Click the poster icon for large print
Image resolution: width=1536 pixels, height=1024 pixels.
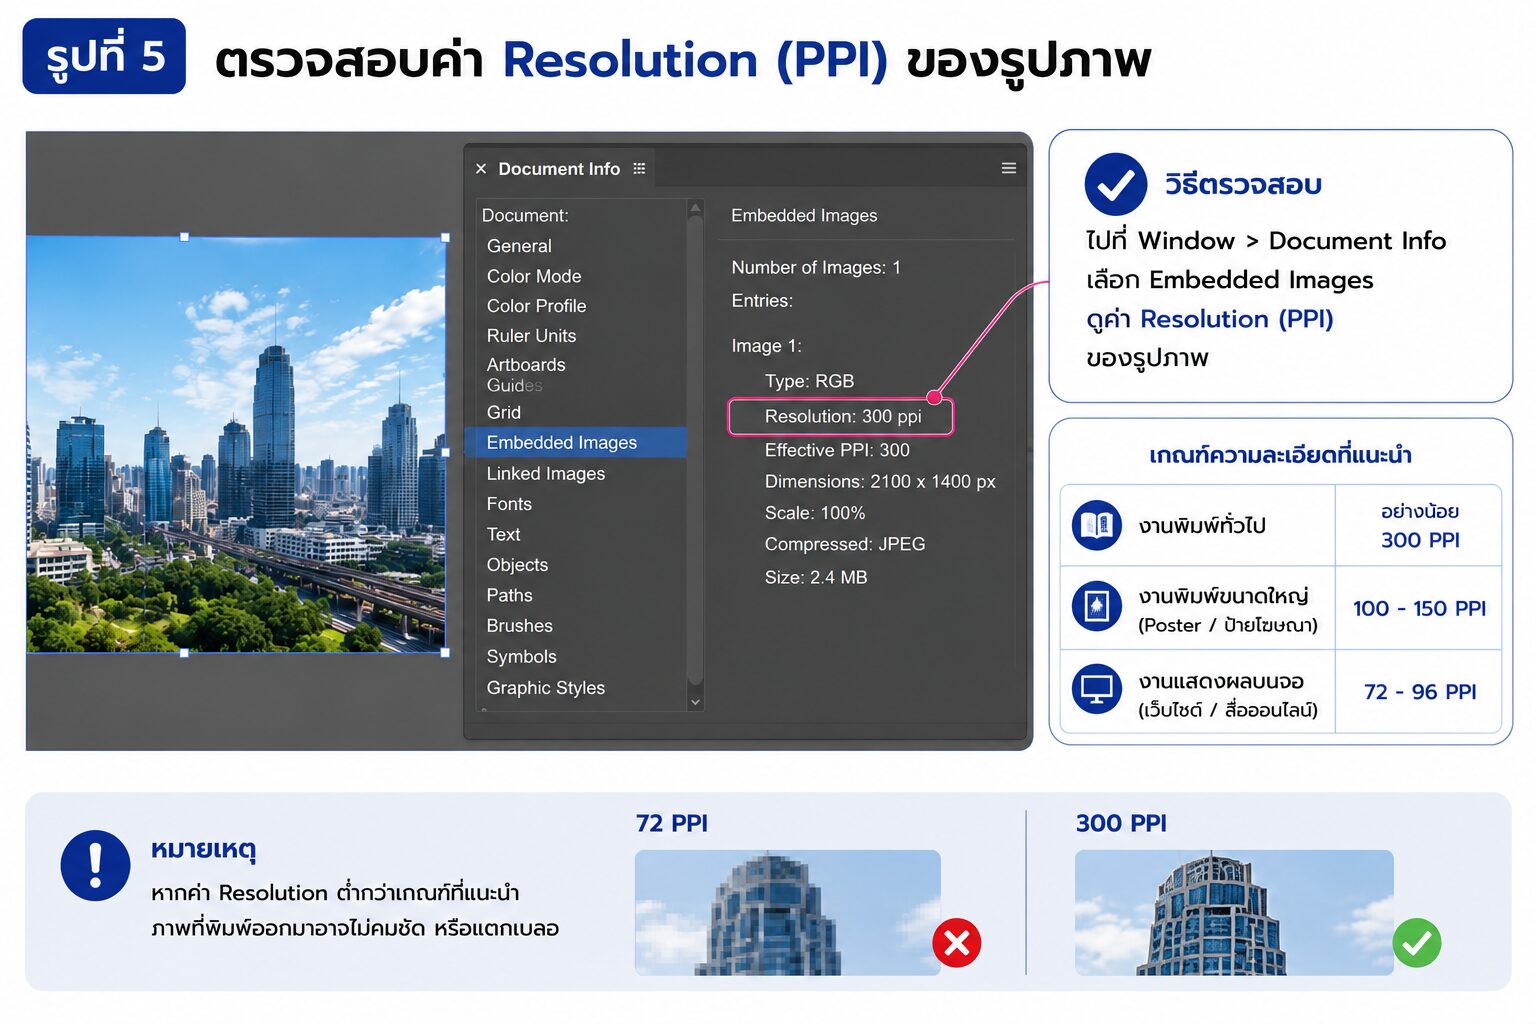[x=1097, y=607]
